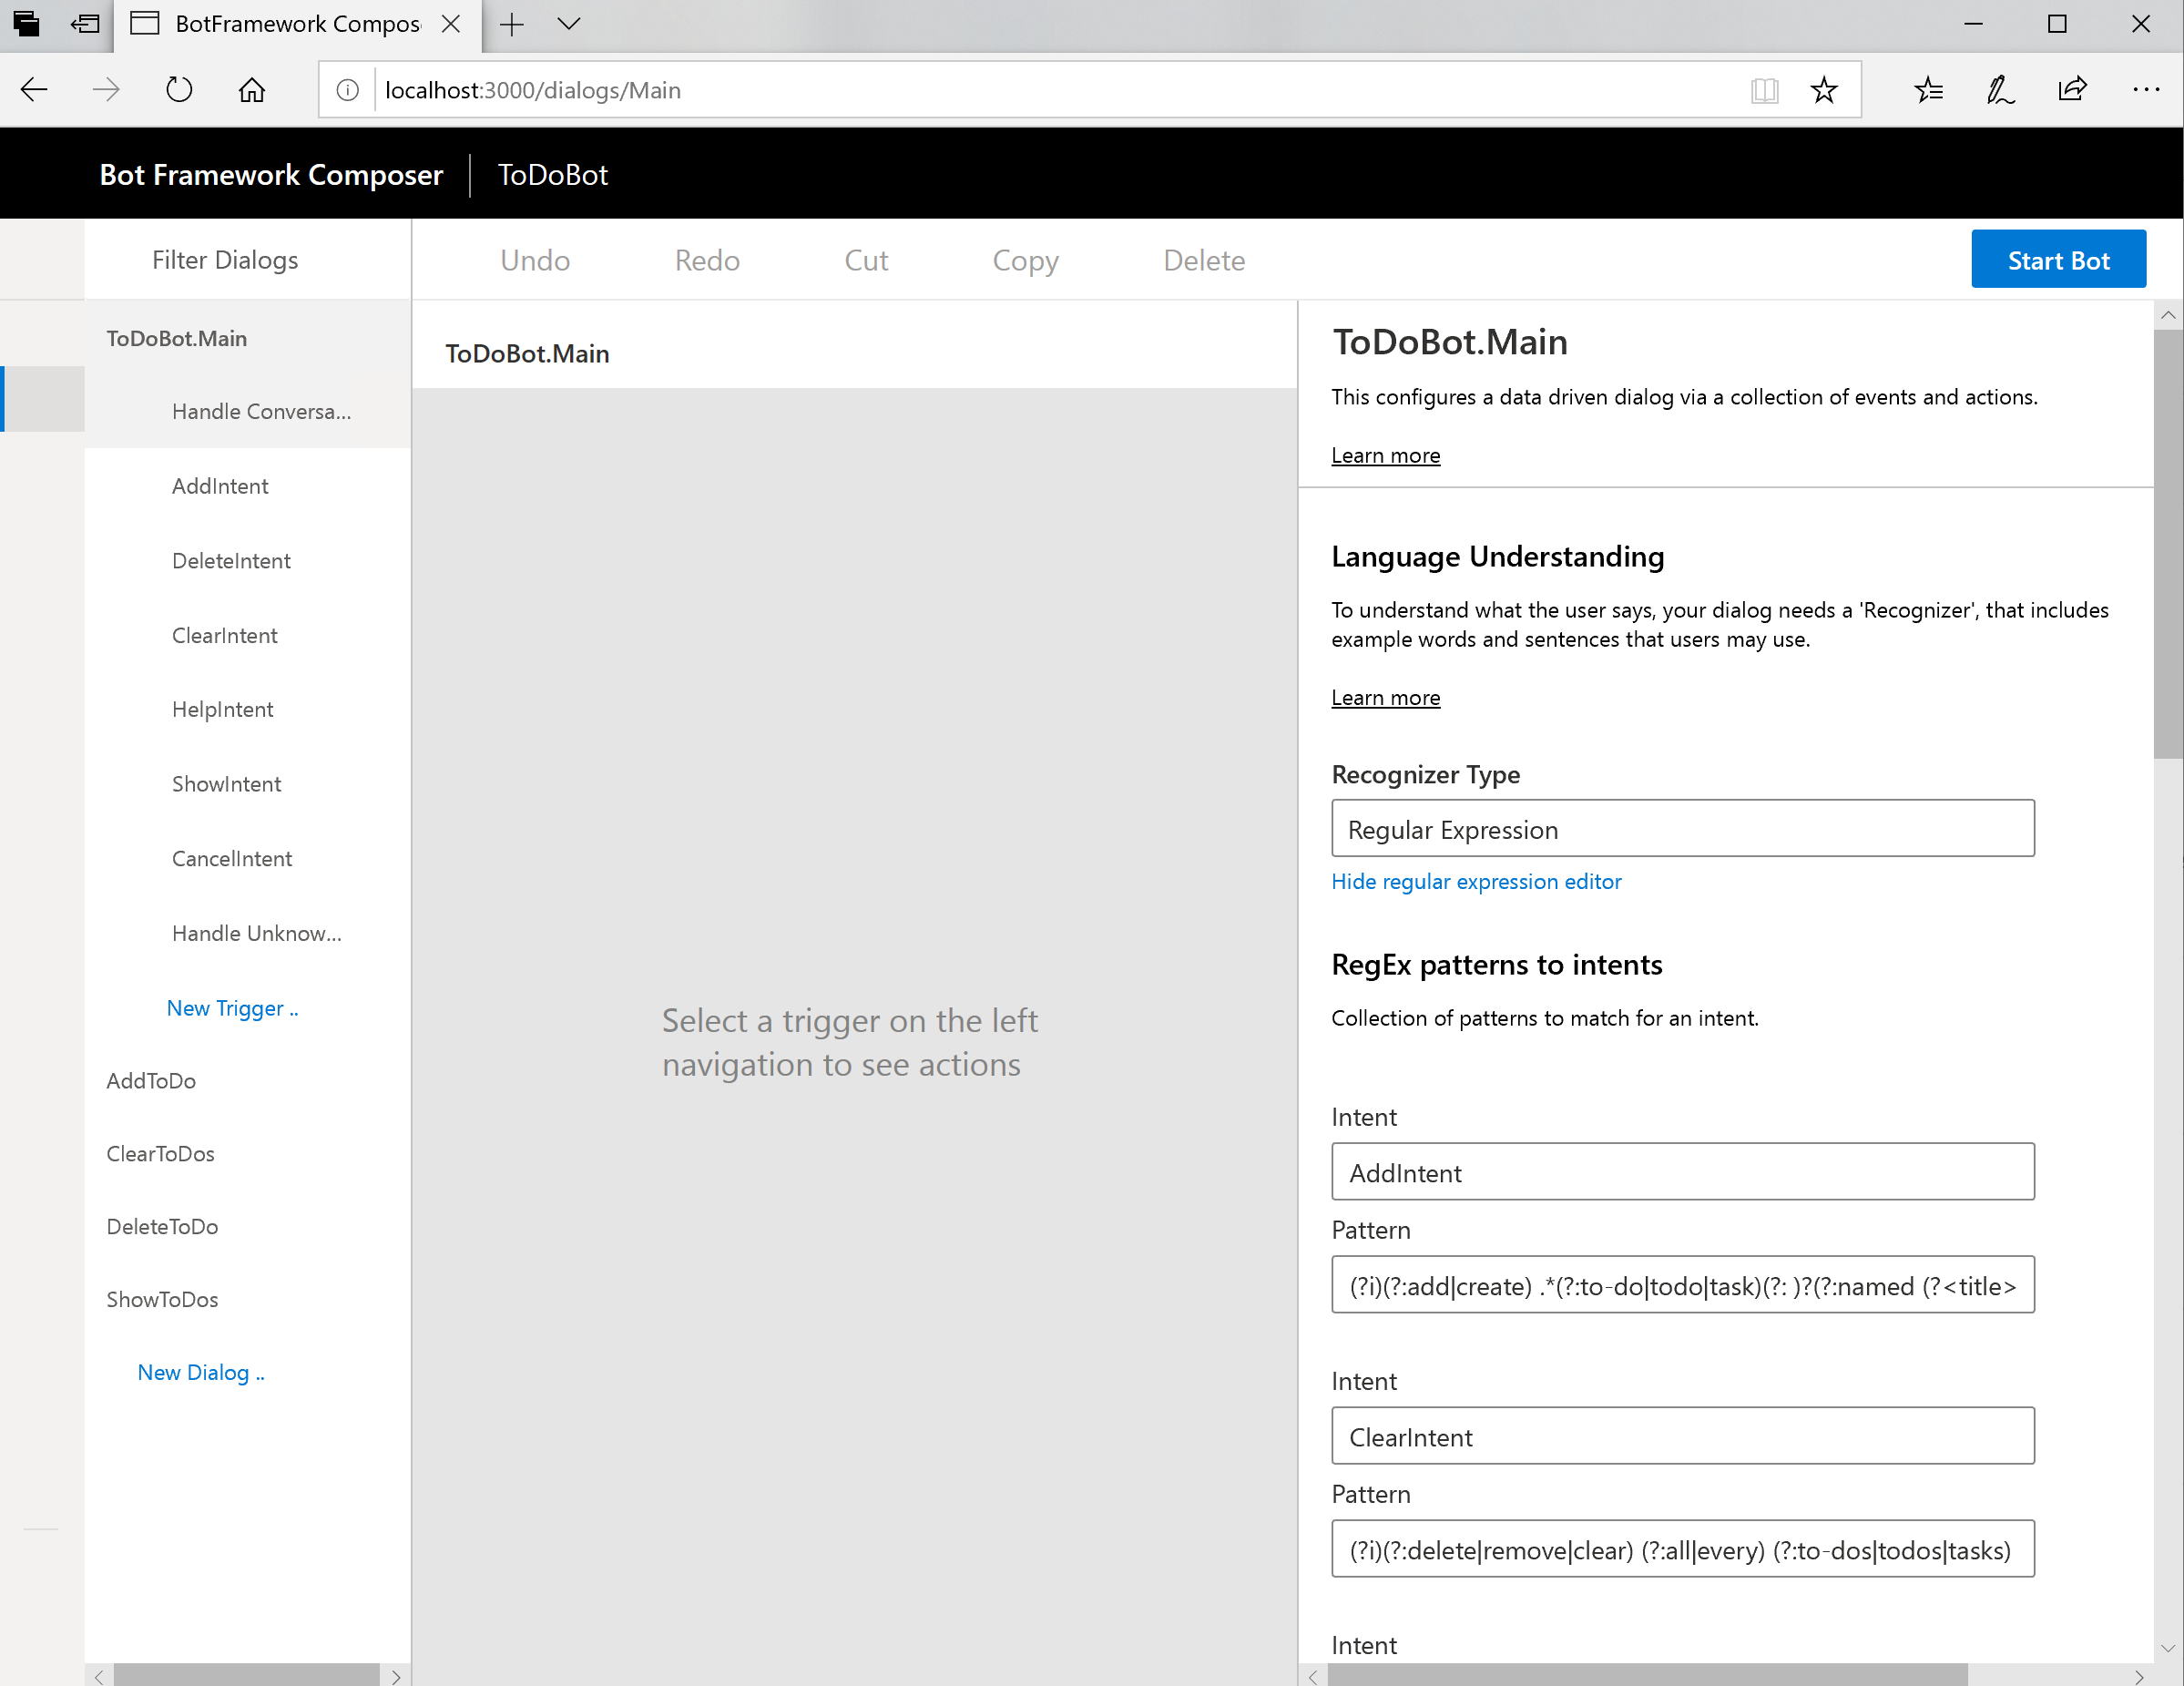2184x1686 pixels.
Task: Select the AddIntent trigger
Action: click(x=220, y=486)
